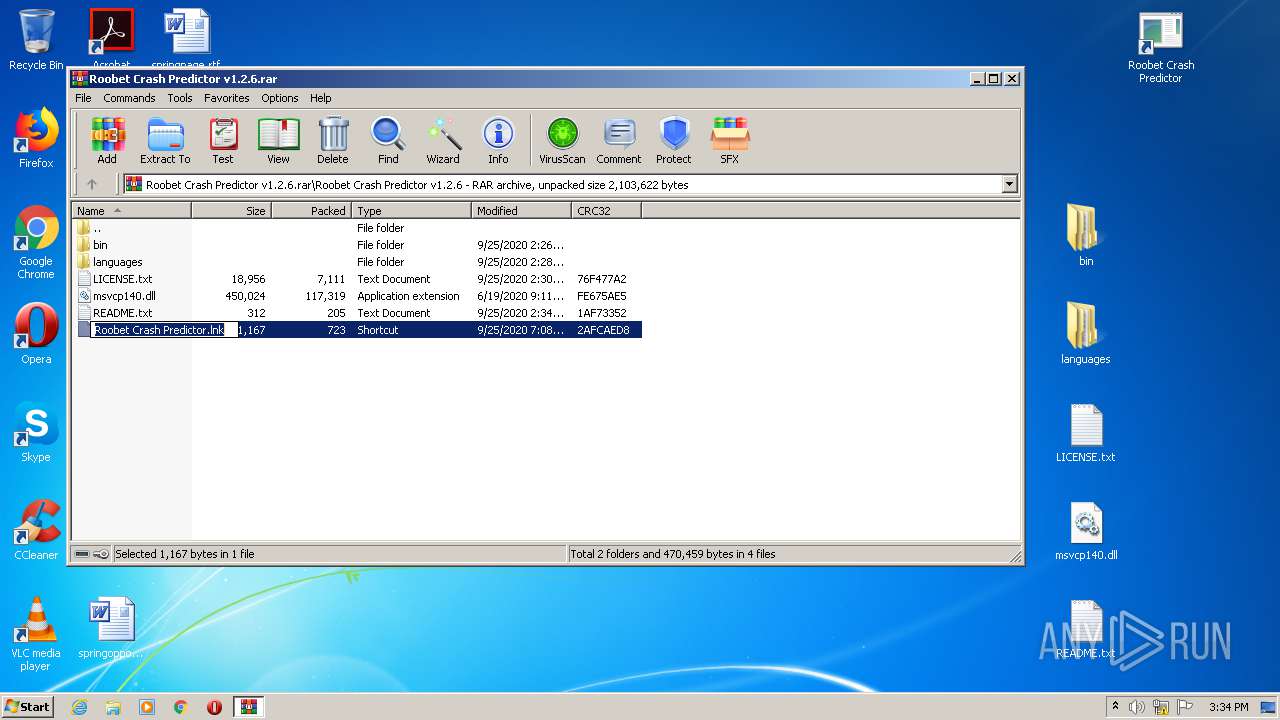The image size is (1280, 720).
Task: Click the WinRAR taskbar button
Action: [248, 707]
